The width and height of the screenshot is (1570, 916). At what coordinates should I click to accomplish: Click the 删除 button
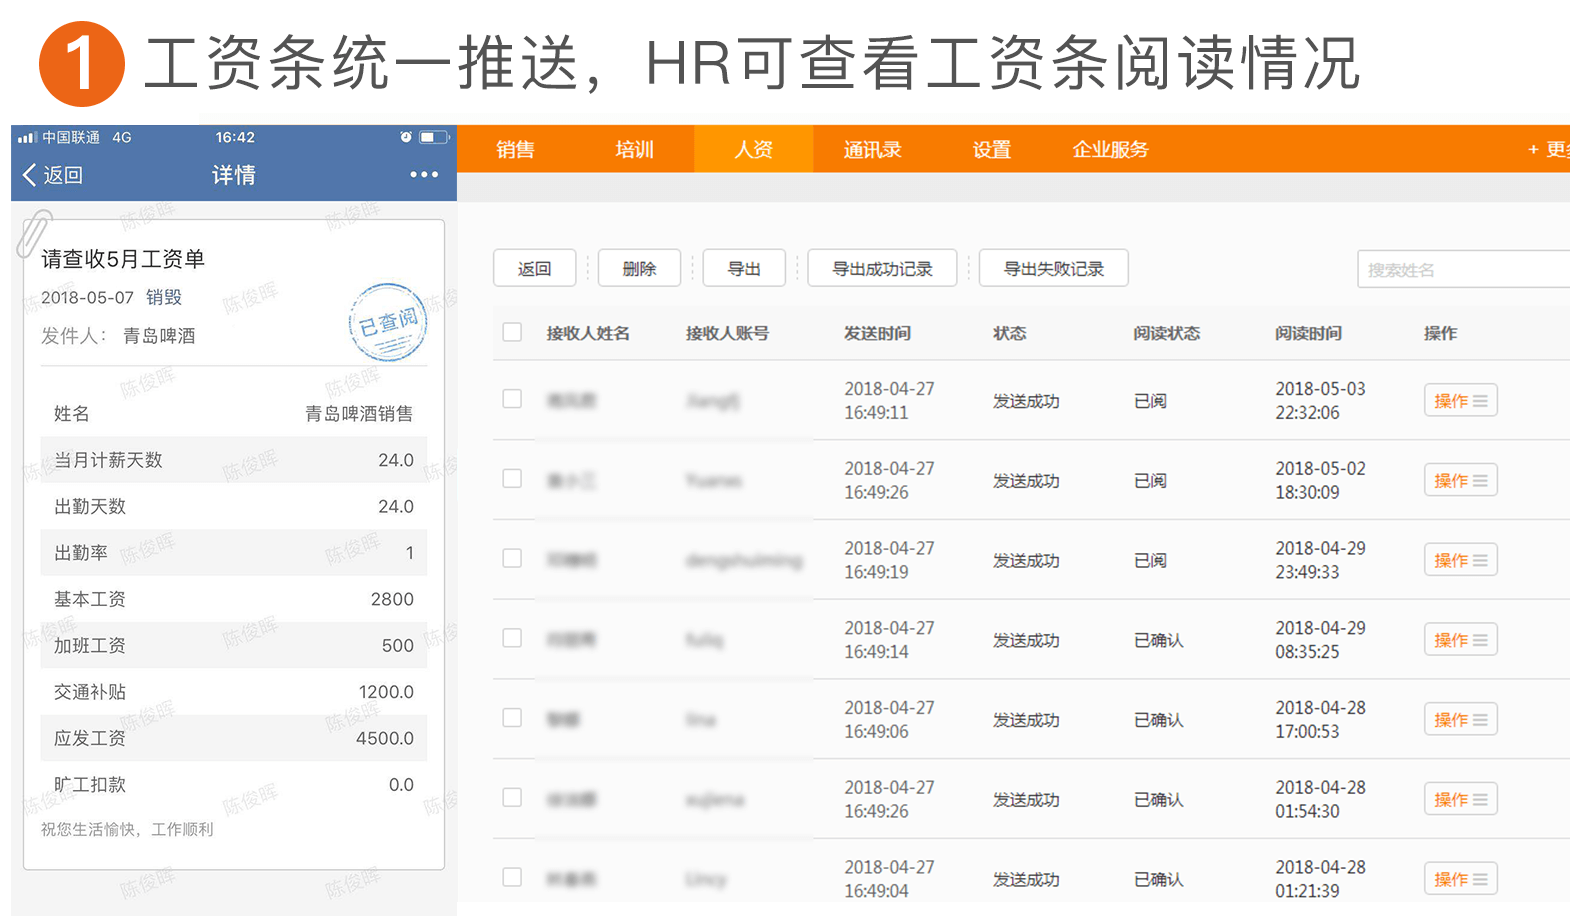pos(639,268)
